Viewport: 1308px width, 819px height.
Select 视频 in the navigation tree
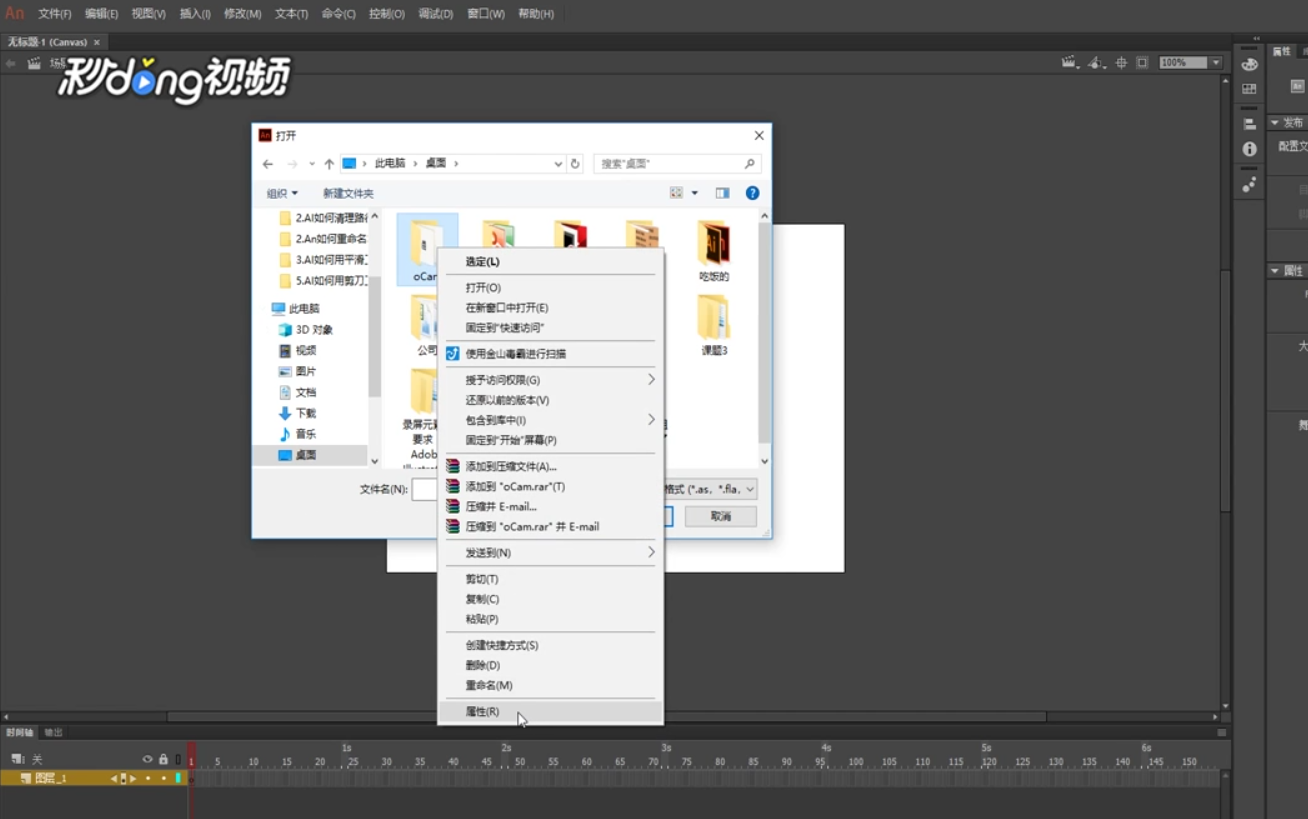point(297,351)
